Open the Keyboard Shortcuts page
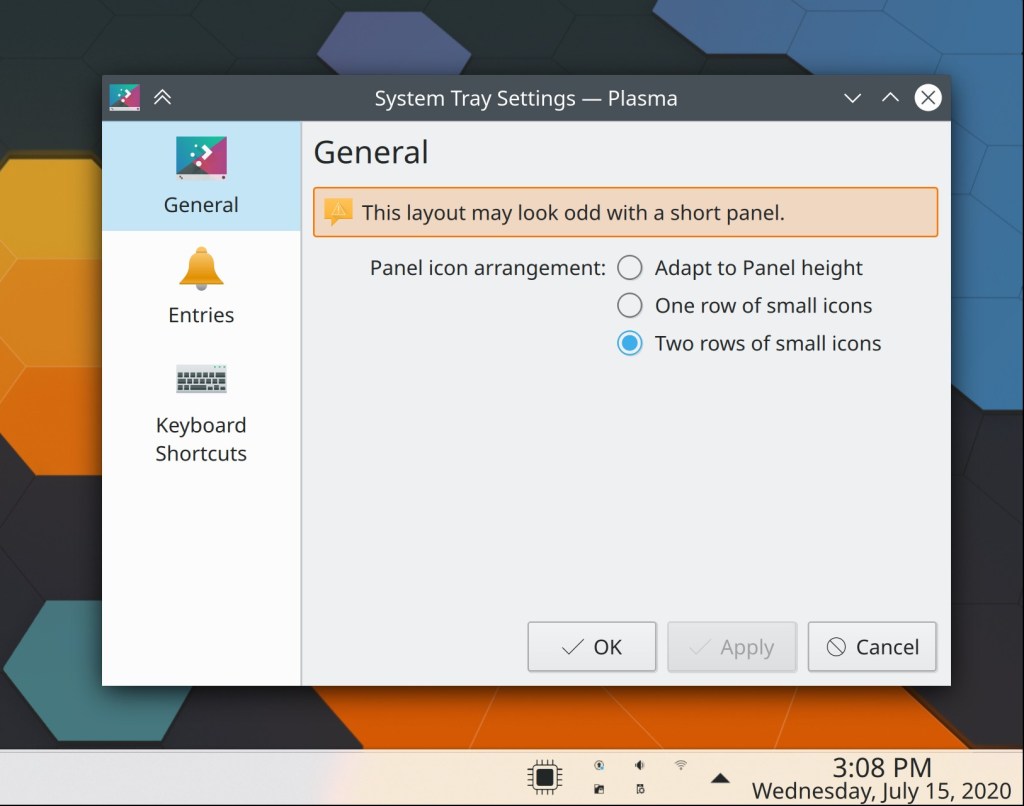1024x806 pixels. [201, 411]
